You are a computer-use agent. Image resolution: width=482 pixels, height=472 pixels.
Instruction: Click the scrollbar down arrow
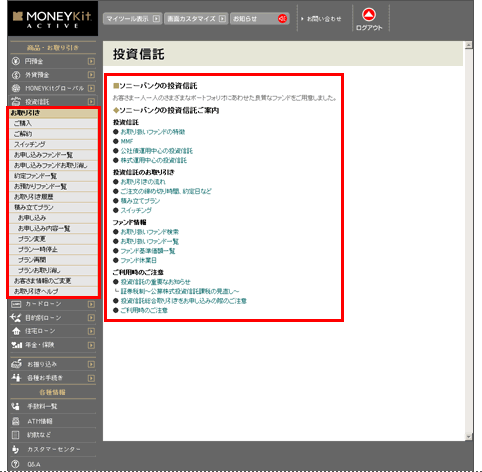[x=469, y=436]
